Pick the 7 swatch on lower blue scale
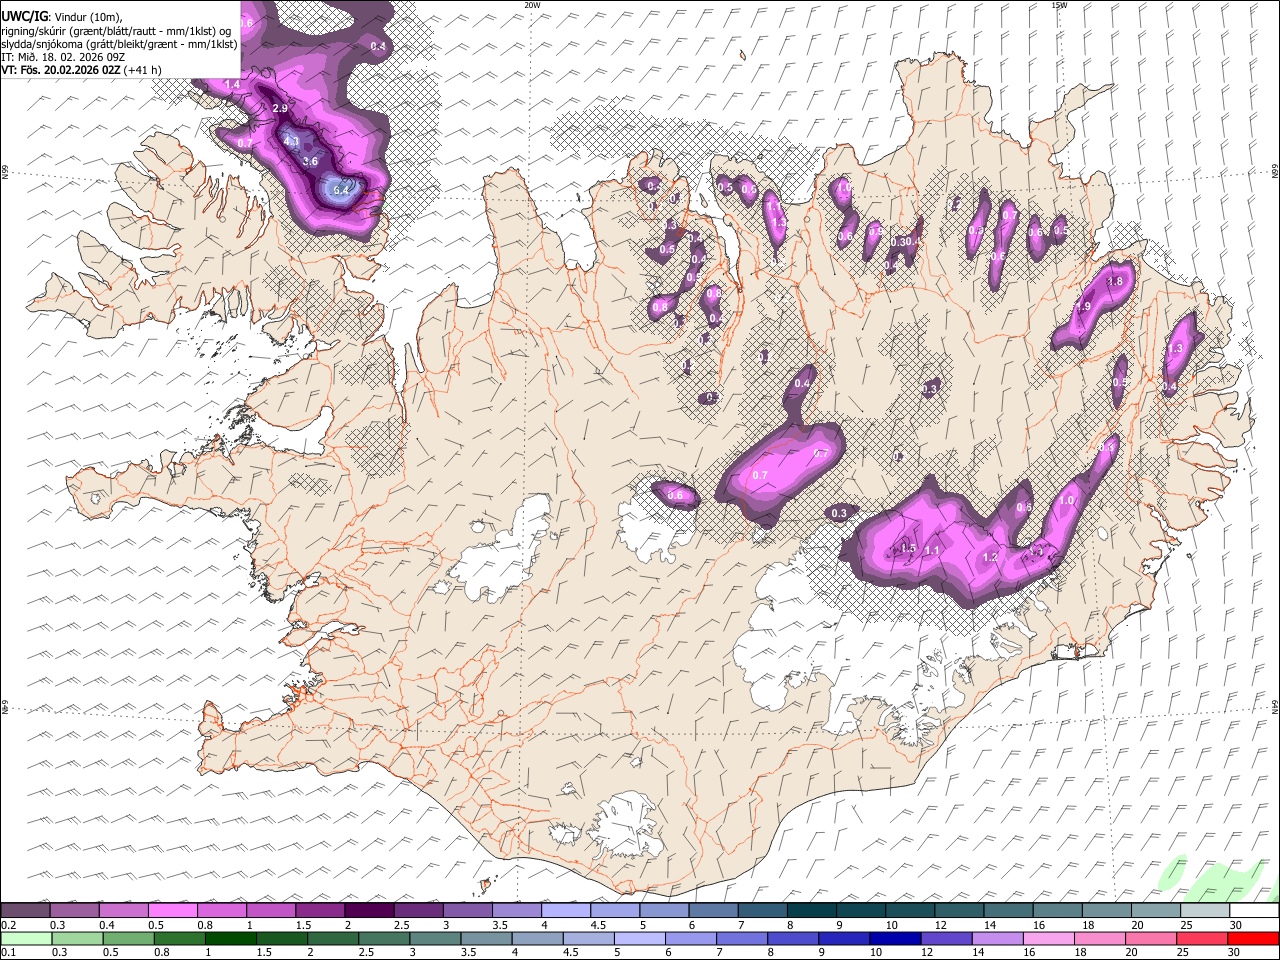1280x960 pixels. 741,938
